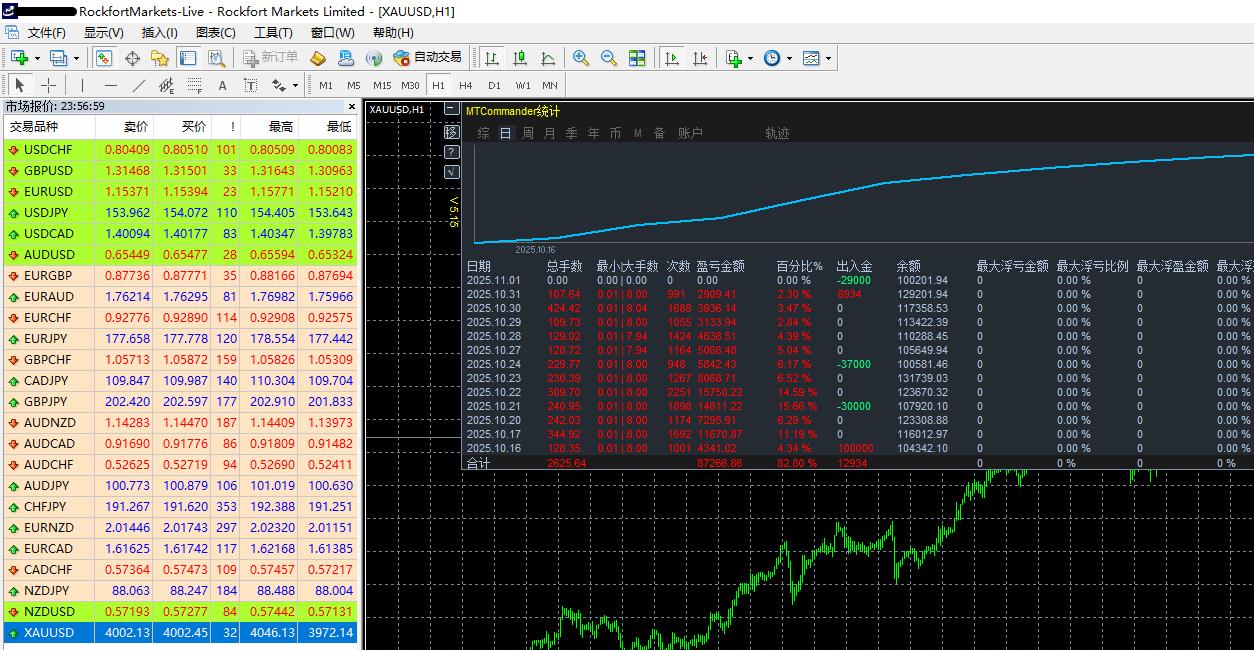The height and width of the screenshot is (650, 1254).
Task: Toggle the 自动交易 auto trading button
Action: click(x=427, y=58)
